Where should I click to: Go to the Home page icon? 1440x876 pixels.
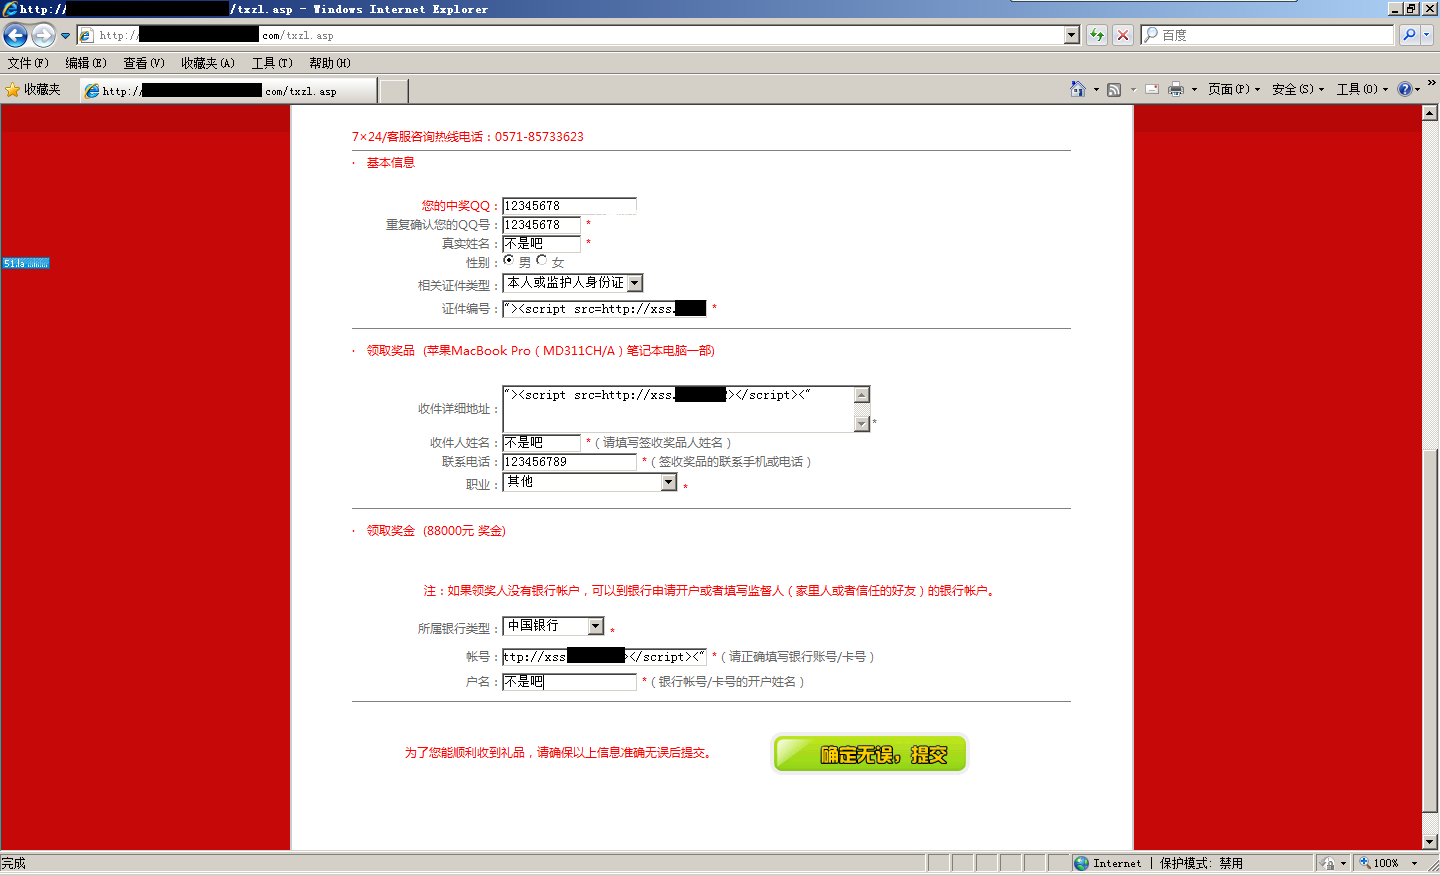tap(1077, 89)
